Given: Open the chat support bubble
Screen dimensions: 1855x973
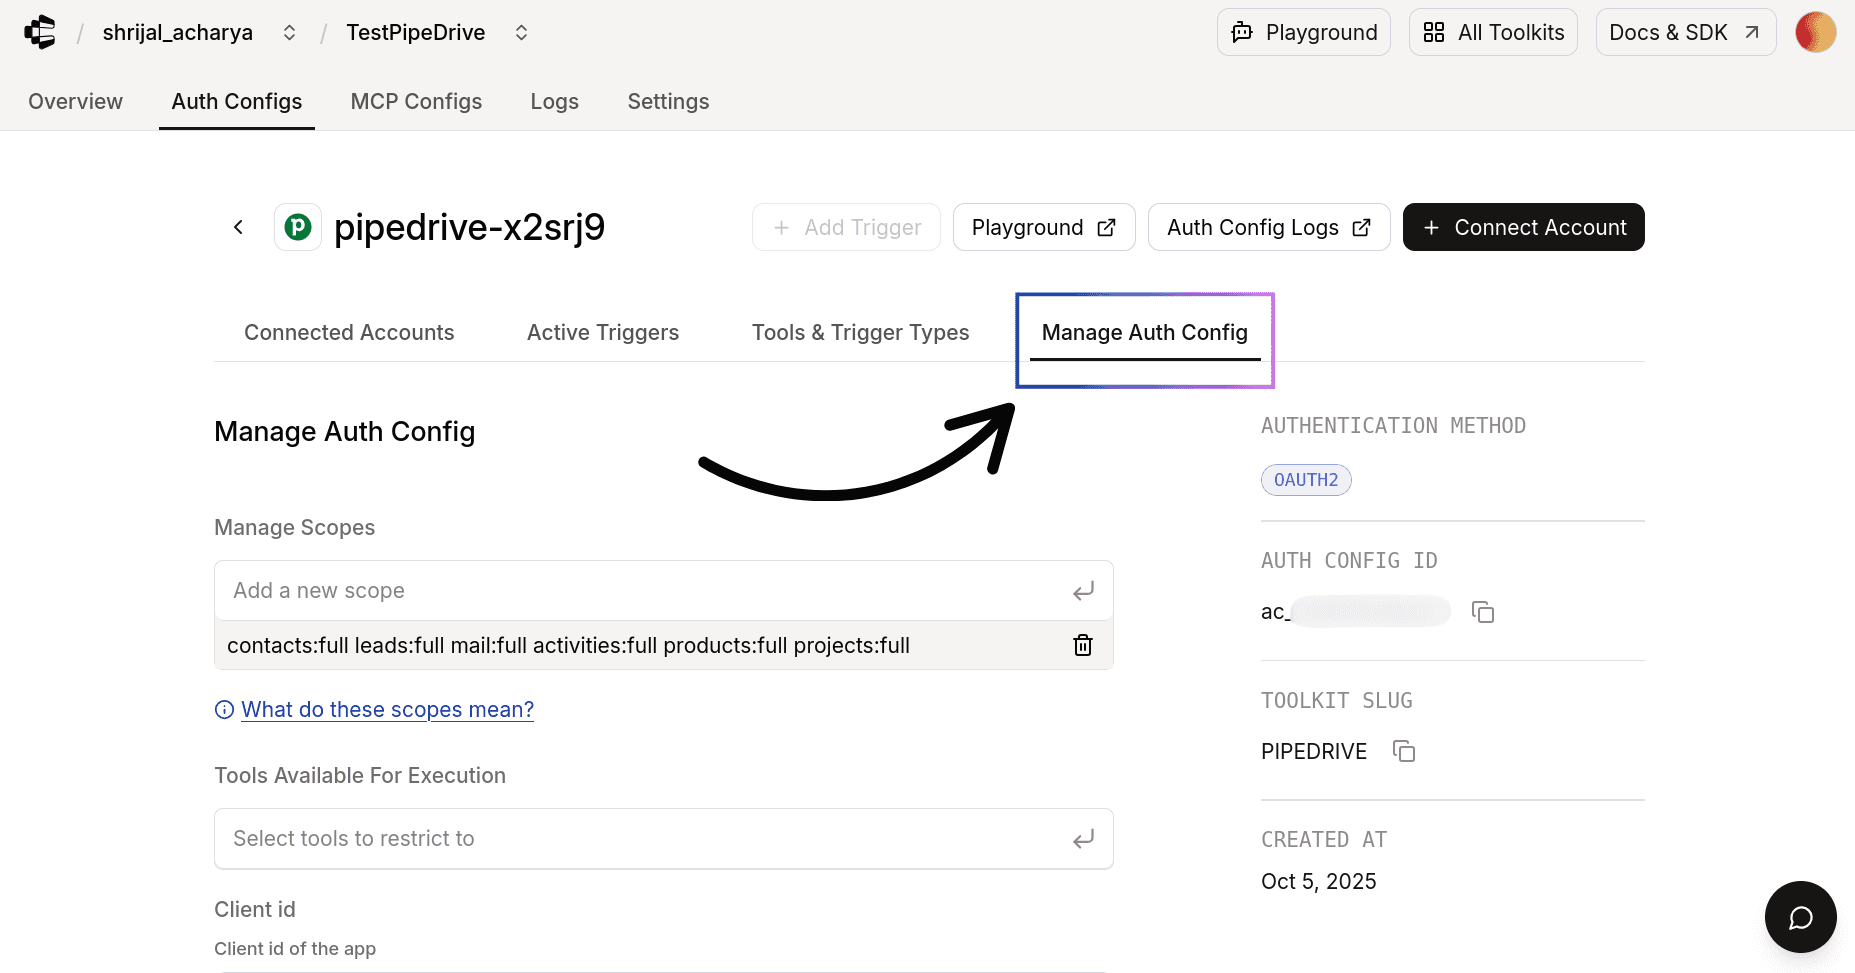Looking at the screenshot, I should pos(1800,917).
